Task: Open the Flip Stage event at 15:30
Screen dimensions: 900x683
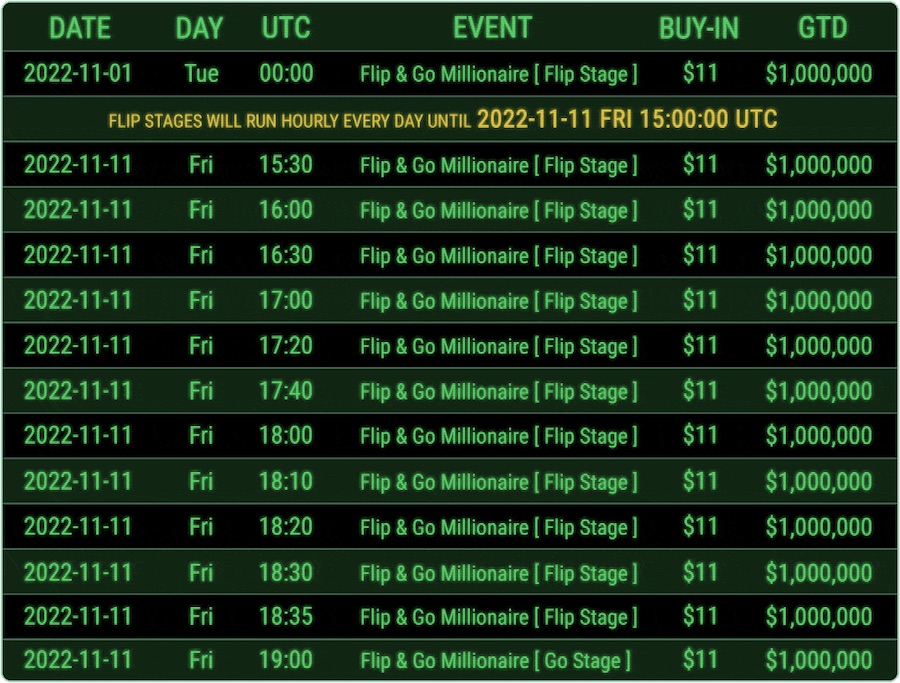Action: pyautogui.click(x=498, y=165)
